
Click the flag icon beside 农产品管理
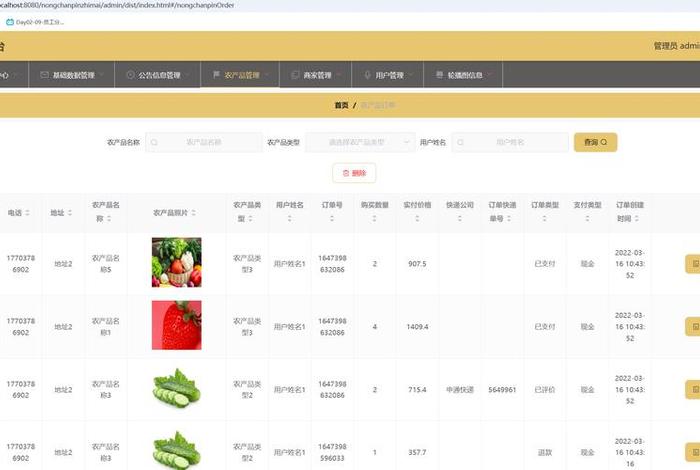pos(216,75)
